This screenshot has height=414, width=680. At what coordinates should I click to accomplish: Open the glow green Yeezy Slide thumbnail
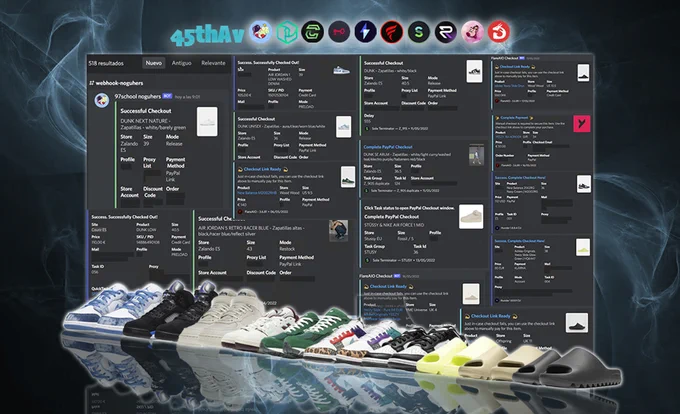point(583,248)
